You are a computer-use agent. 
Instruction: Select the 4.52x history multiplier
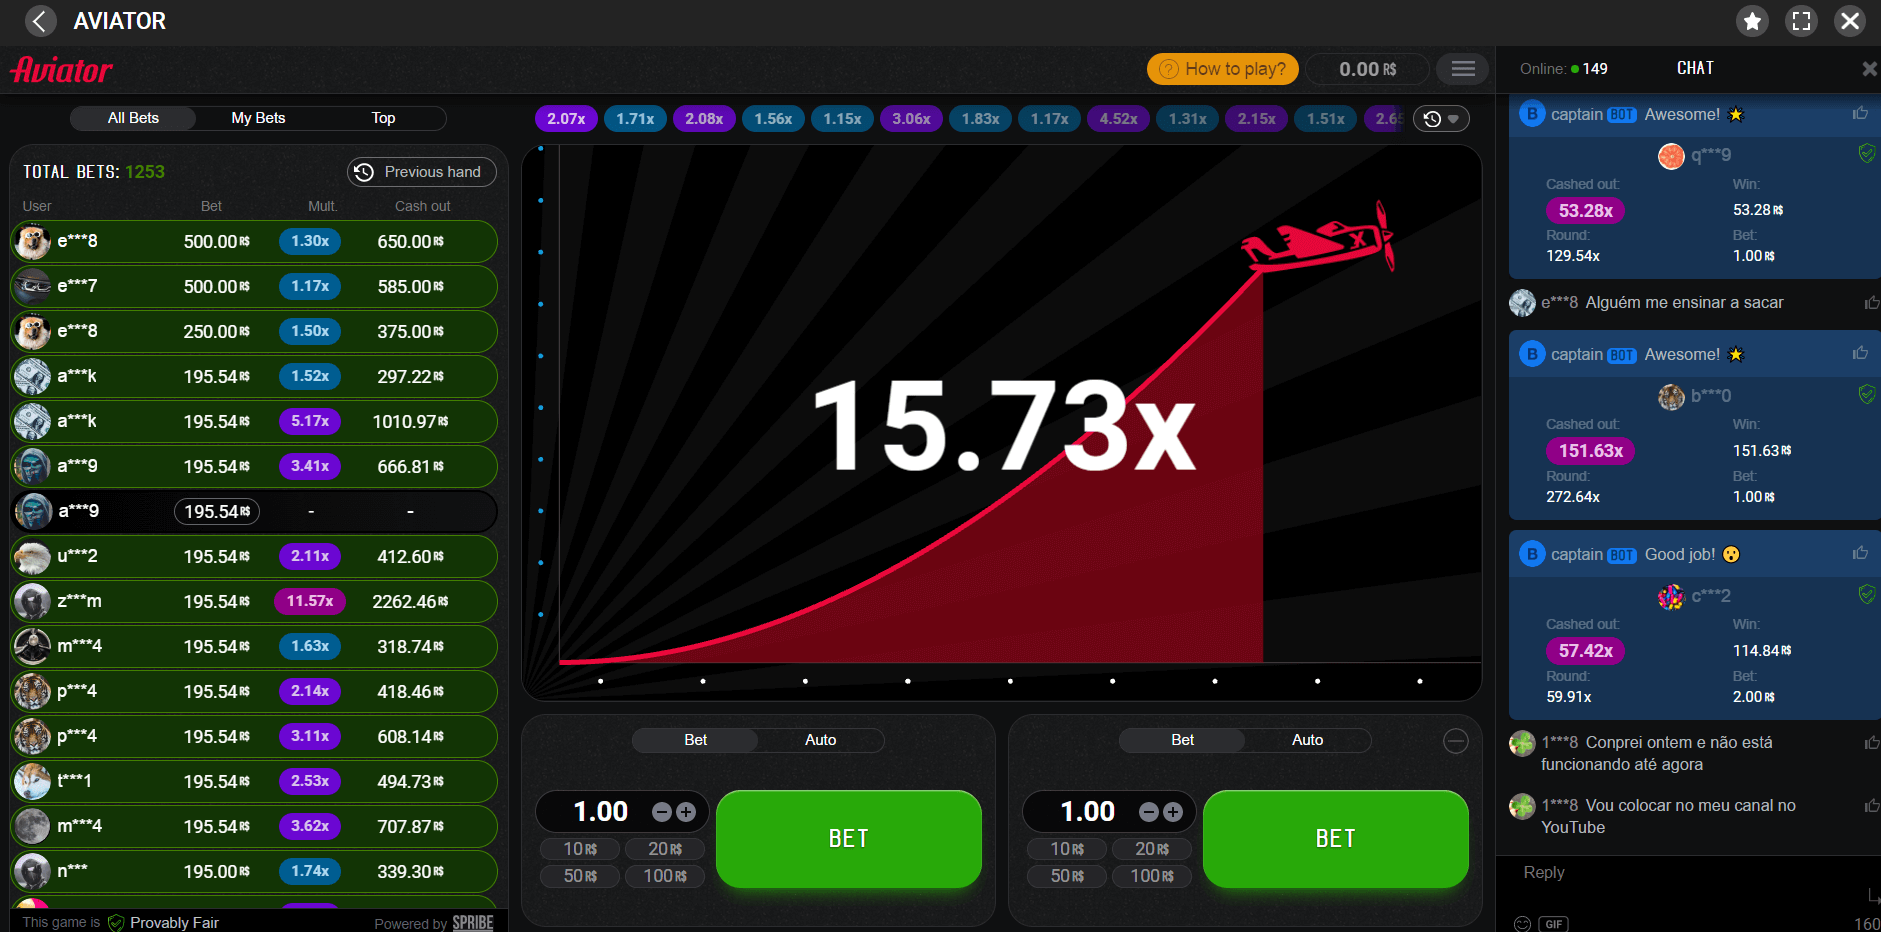[x=1118, y=119]
